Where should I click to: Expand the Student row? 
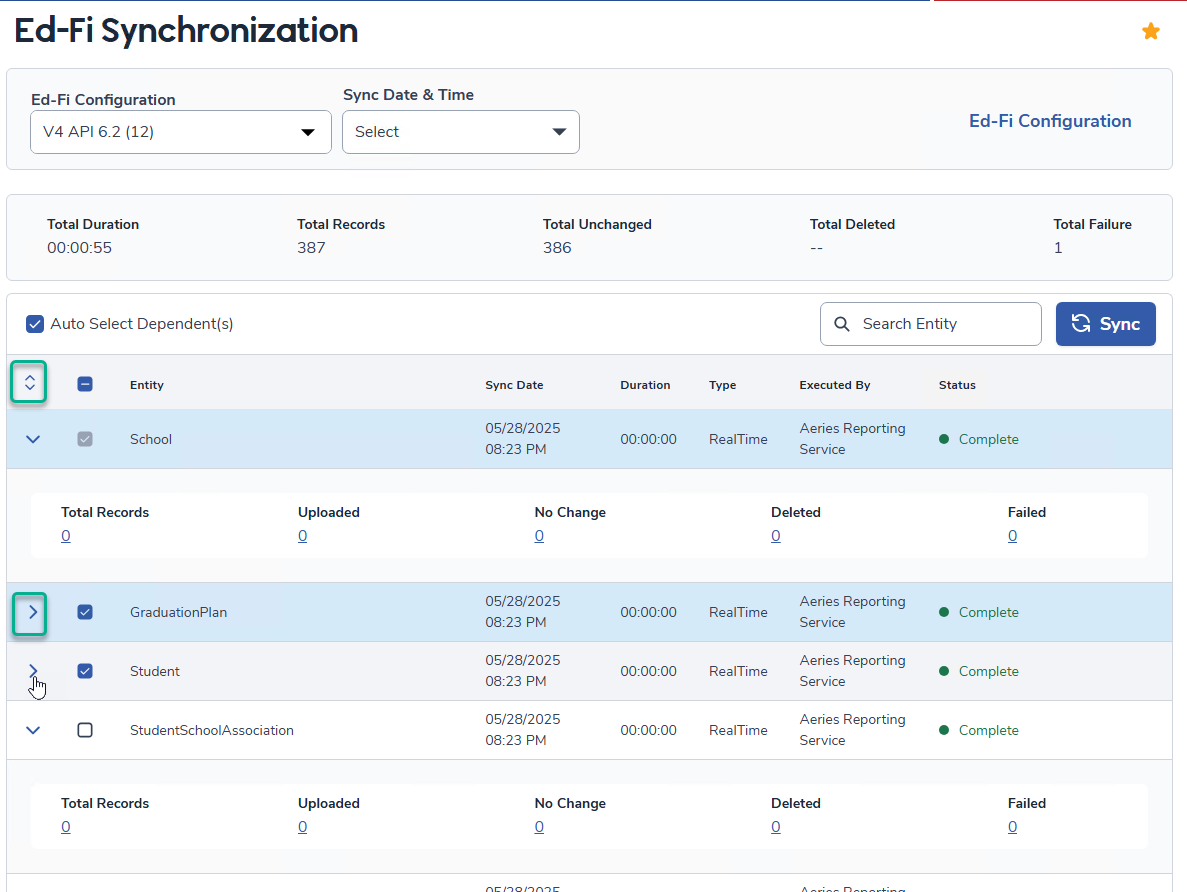33,671
